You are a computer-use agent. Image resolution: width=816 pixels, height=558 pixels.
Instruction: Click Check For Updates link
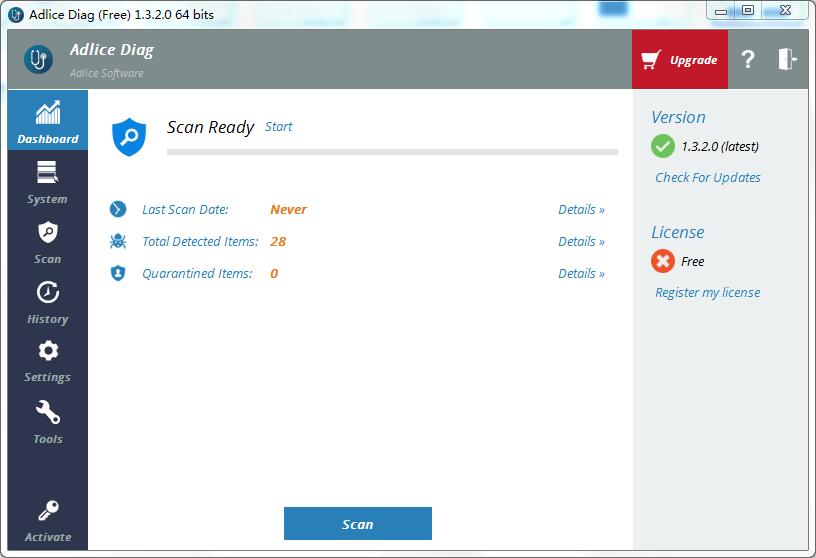tap(708, 177)
